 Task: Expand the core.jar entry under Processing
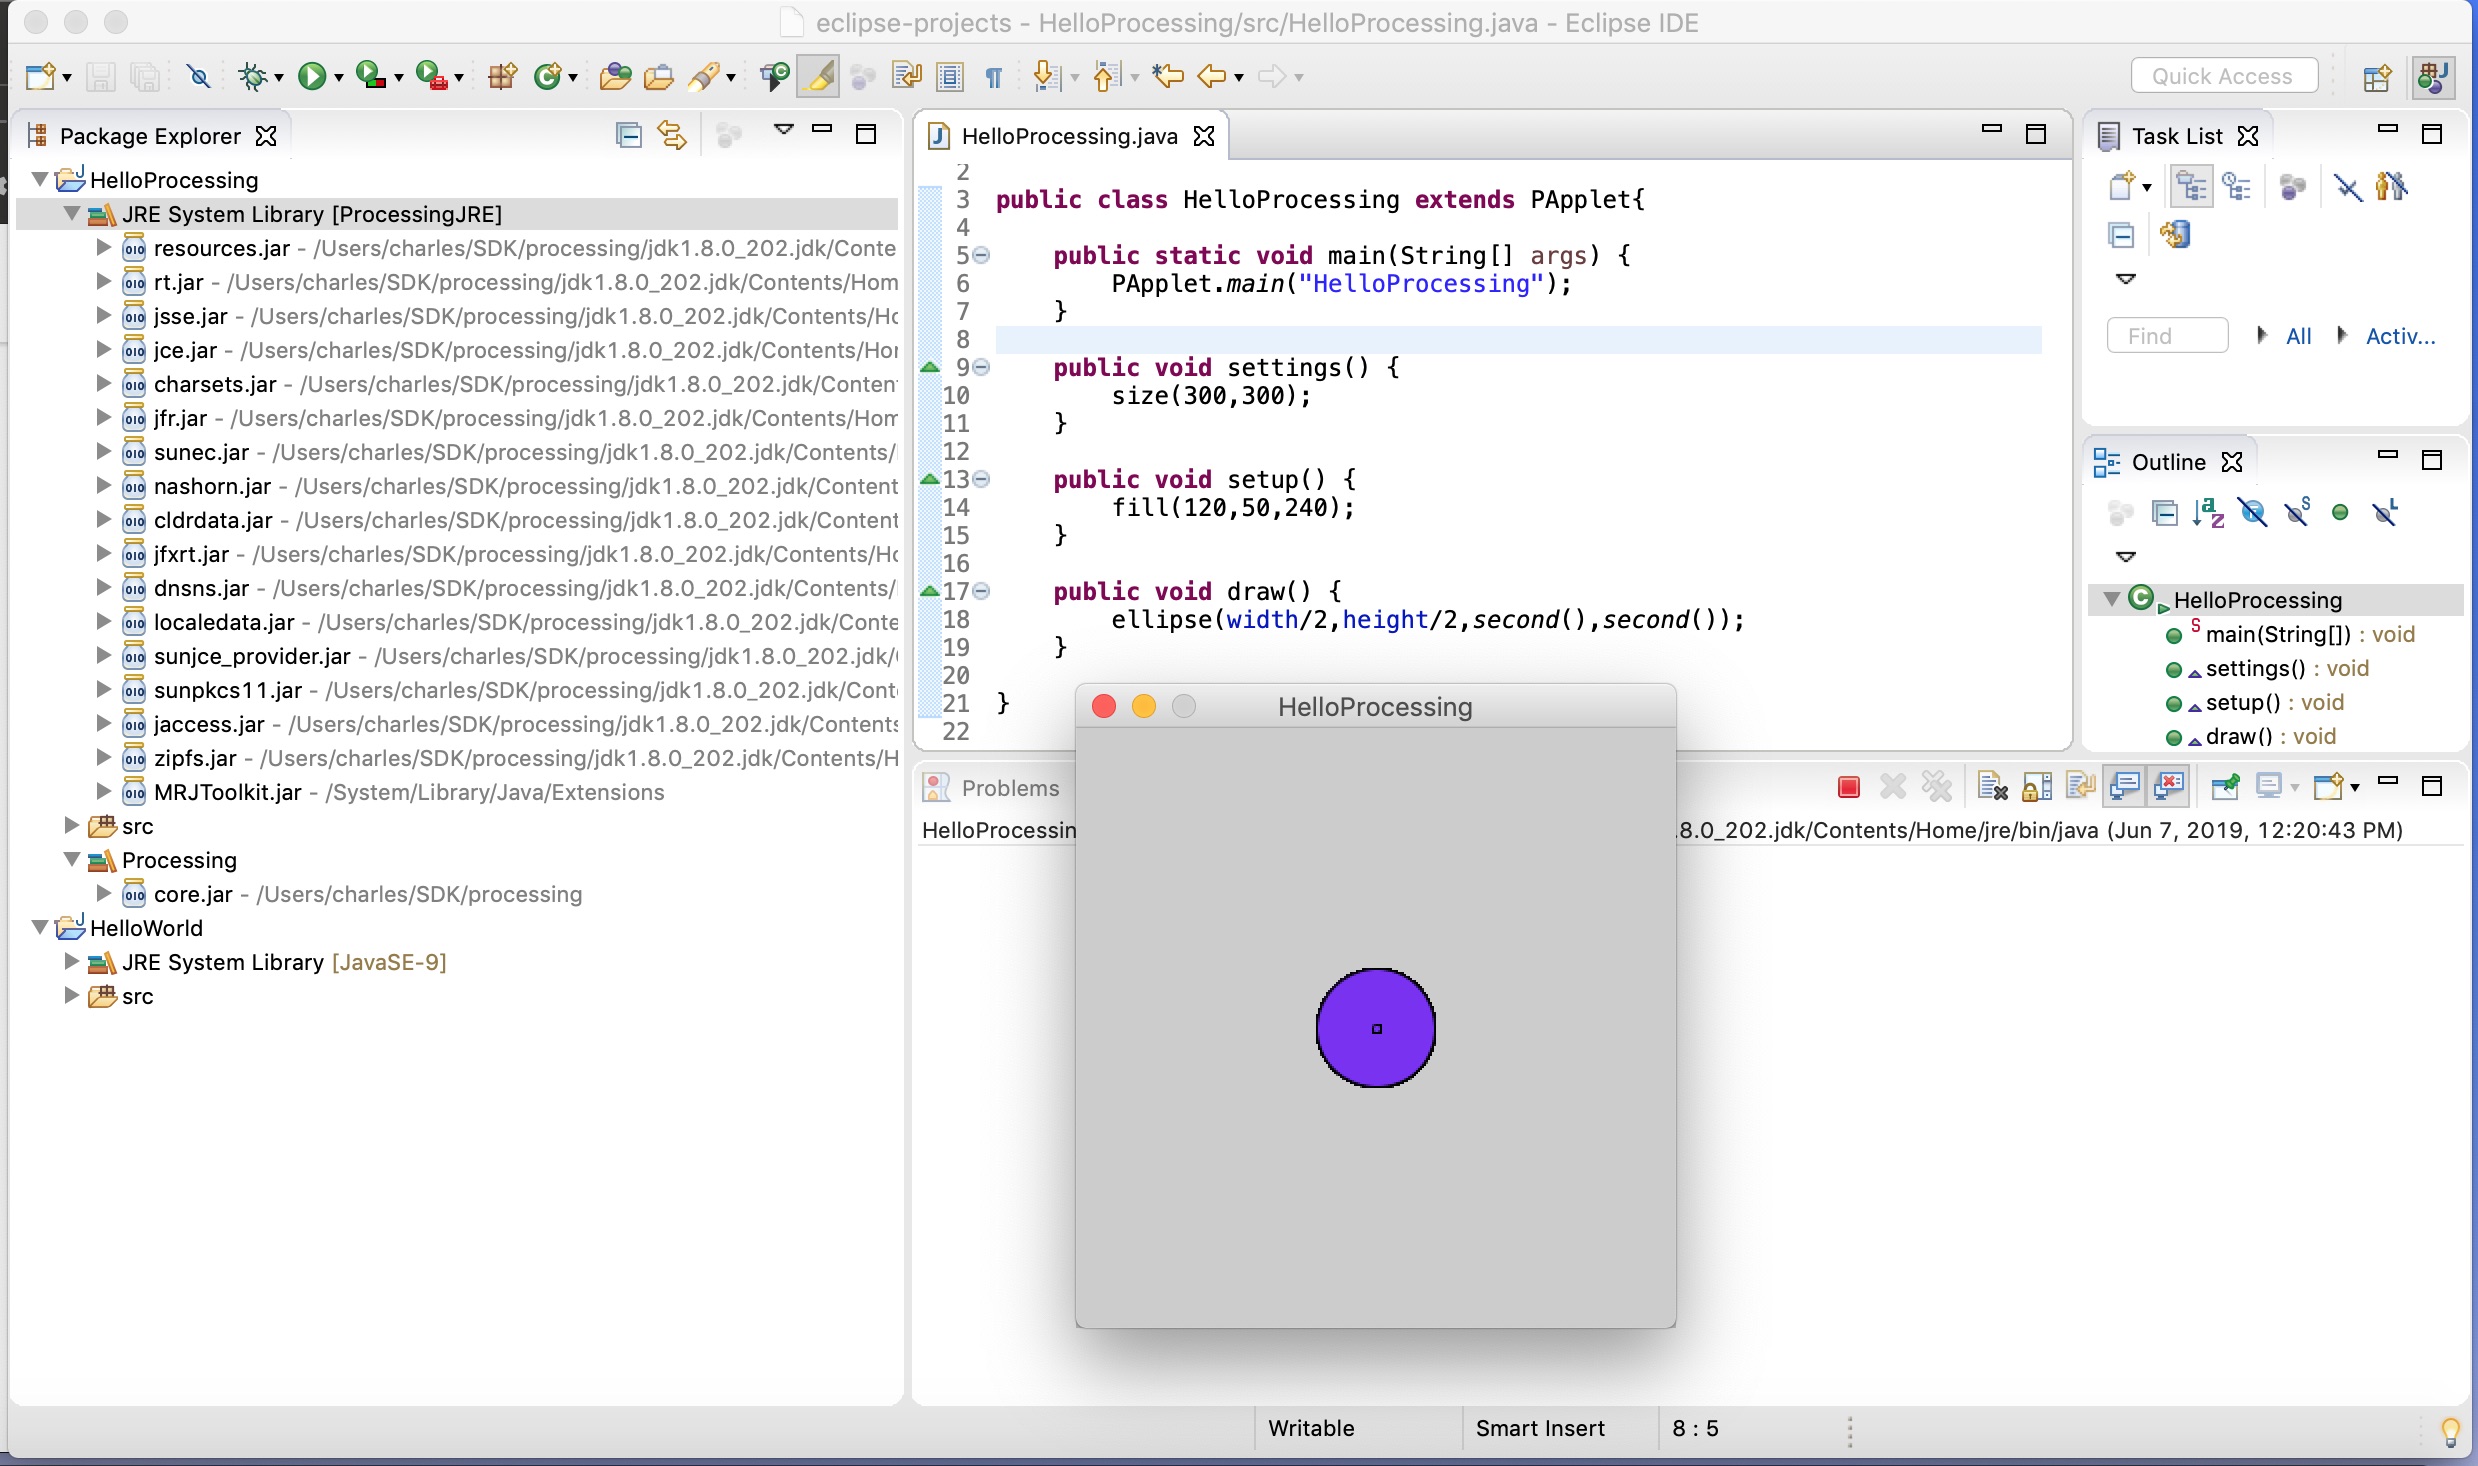(103, 893)
